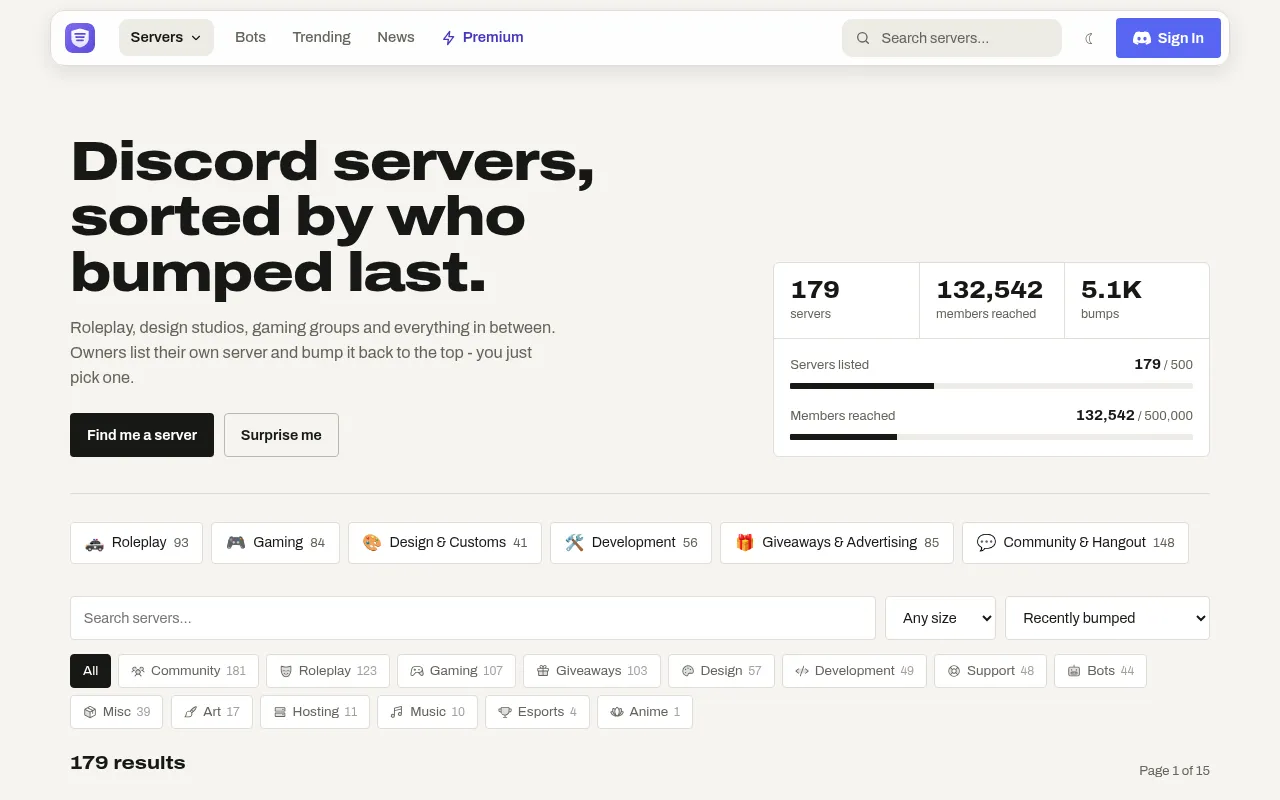Filter by Giveaways tag 103
The image size is (1280, 800).
point(592,671)
